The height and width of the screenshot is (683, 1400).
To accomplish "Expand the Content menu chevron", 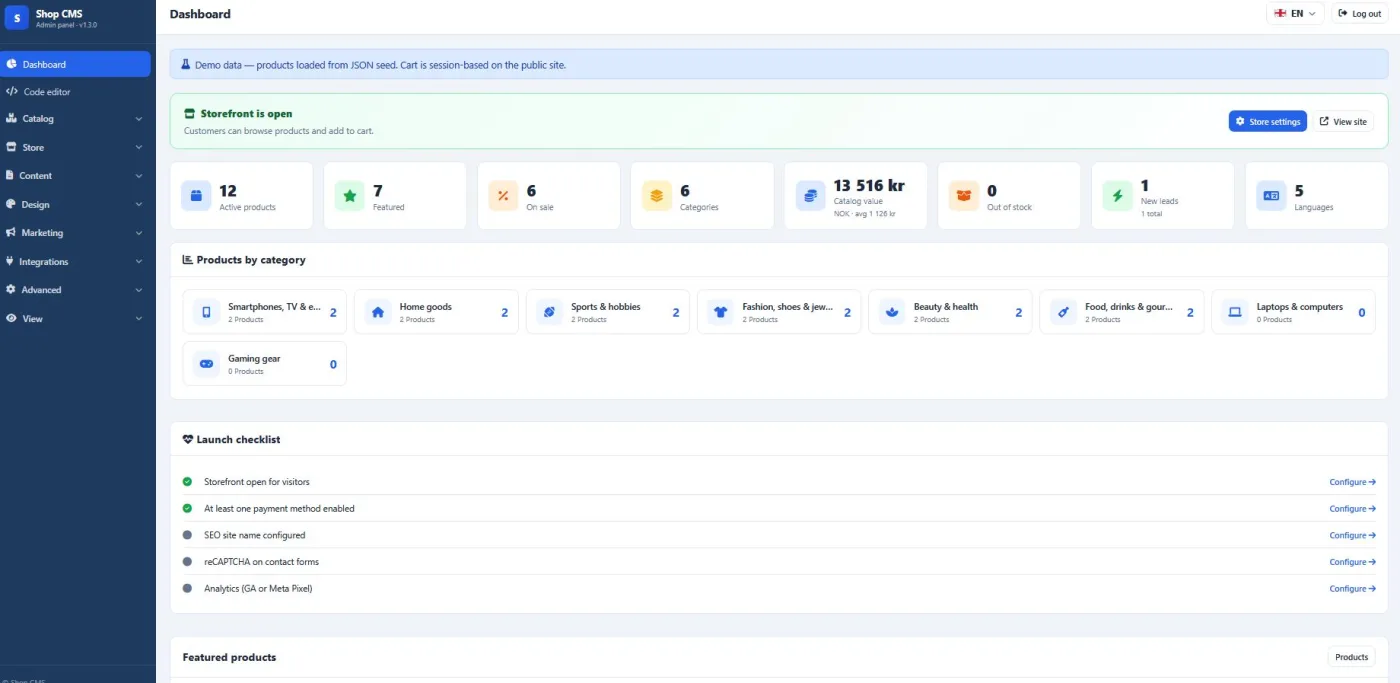I will tap(139, 176).
